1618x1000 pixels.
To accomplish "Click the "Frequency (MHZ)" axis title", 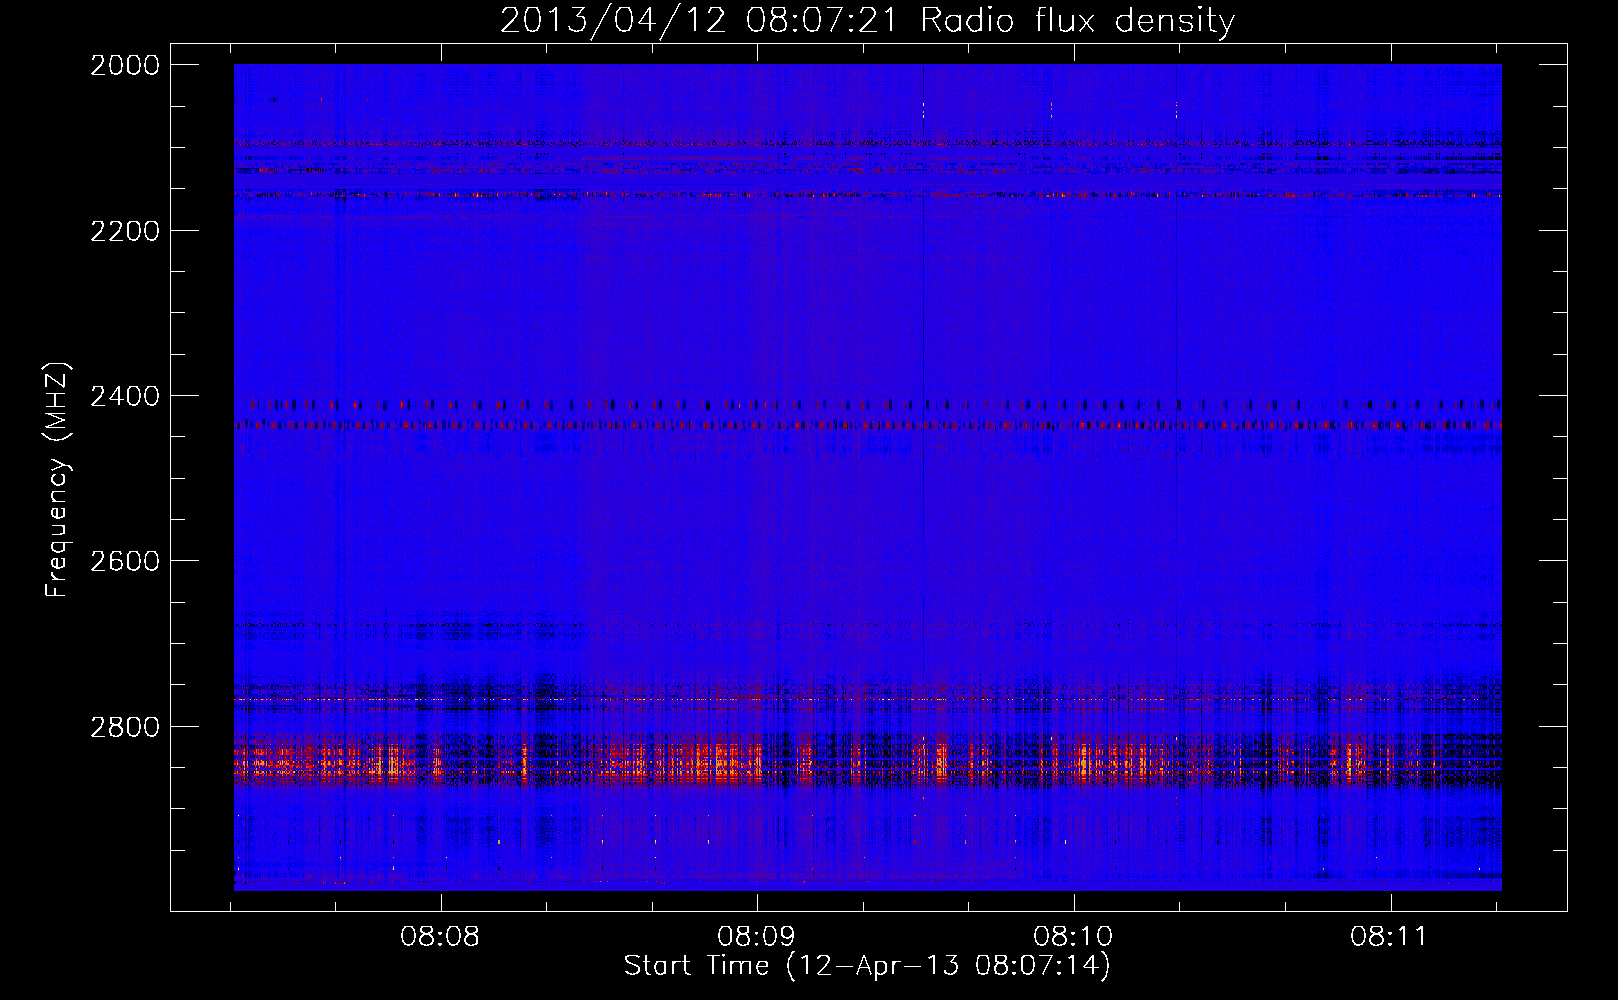I will coord(58,479).
